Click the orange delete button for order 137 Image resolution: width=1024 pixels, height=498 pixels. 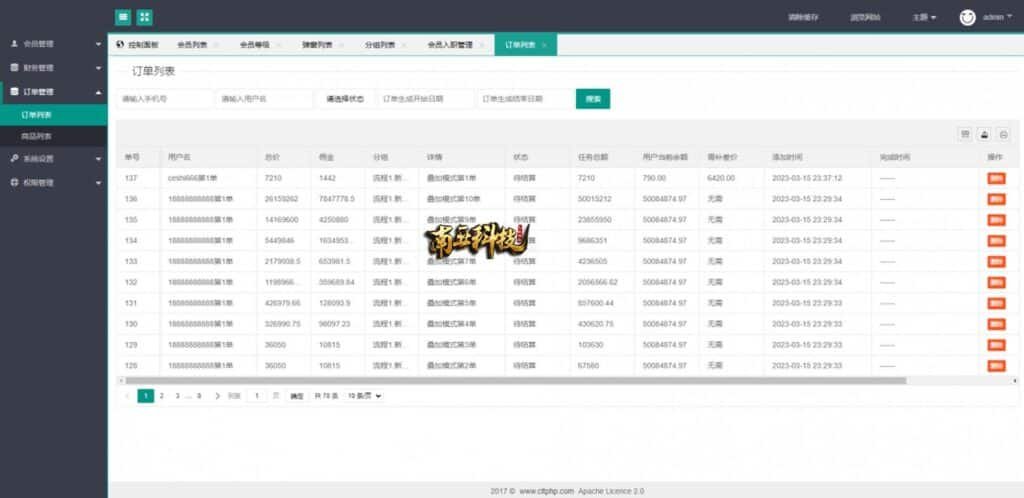pyautogui.click(x=996, y=178)
